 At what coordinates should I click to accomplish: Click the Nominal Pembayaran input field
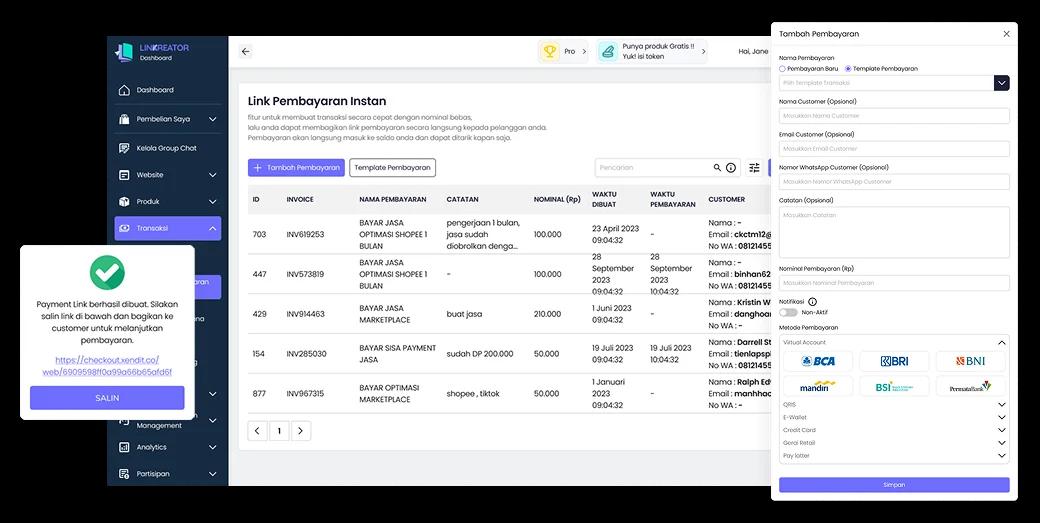[x=894, y=283]
